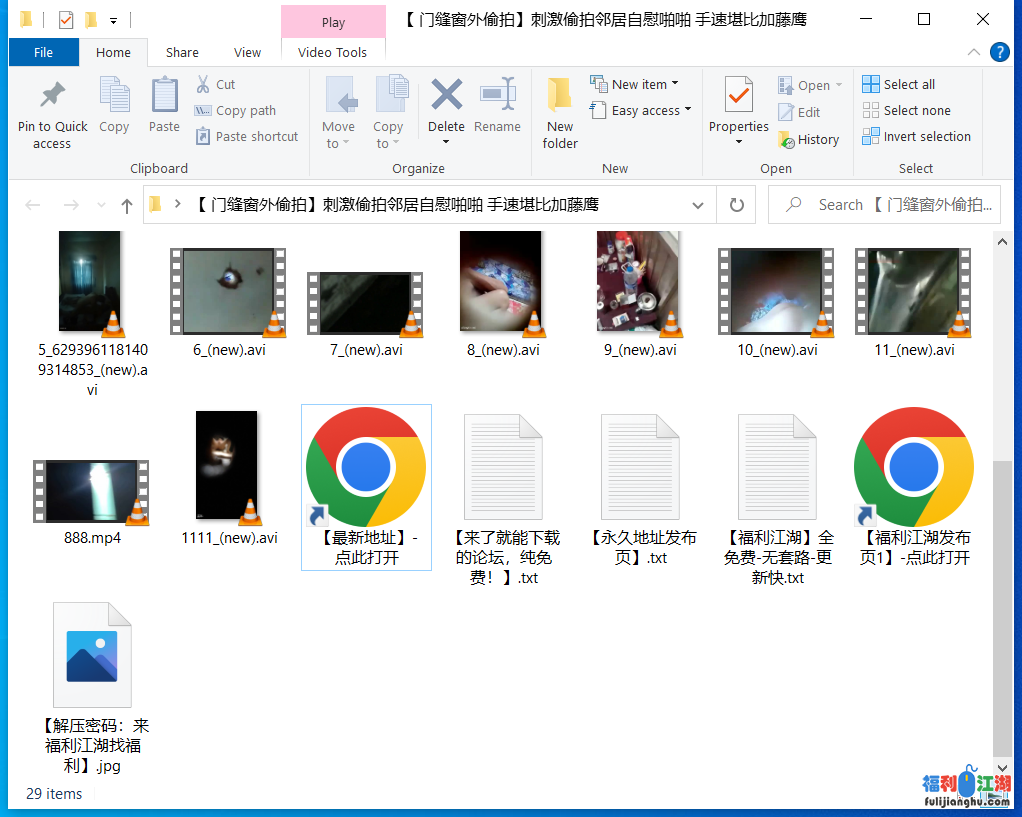The height and width of the screenshot is (817, 1022).
Task: Expand the New item dropdown
Action: coord(640,85)
